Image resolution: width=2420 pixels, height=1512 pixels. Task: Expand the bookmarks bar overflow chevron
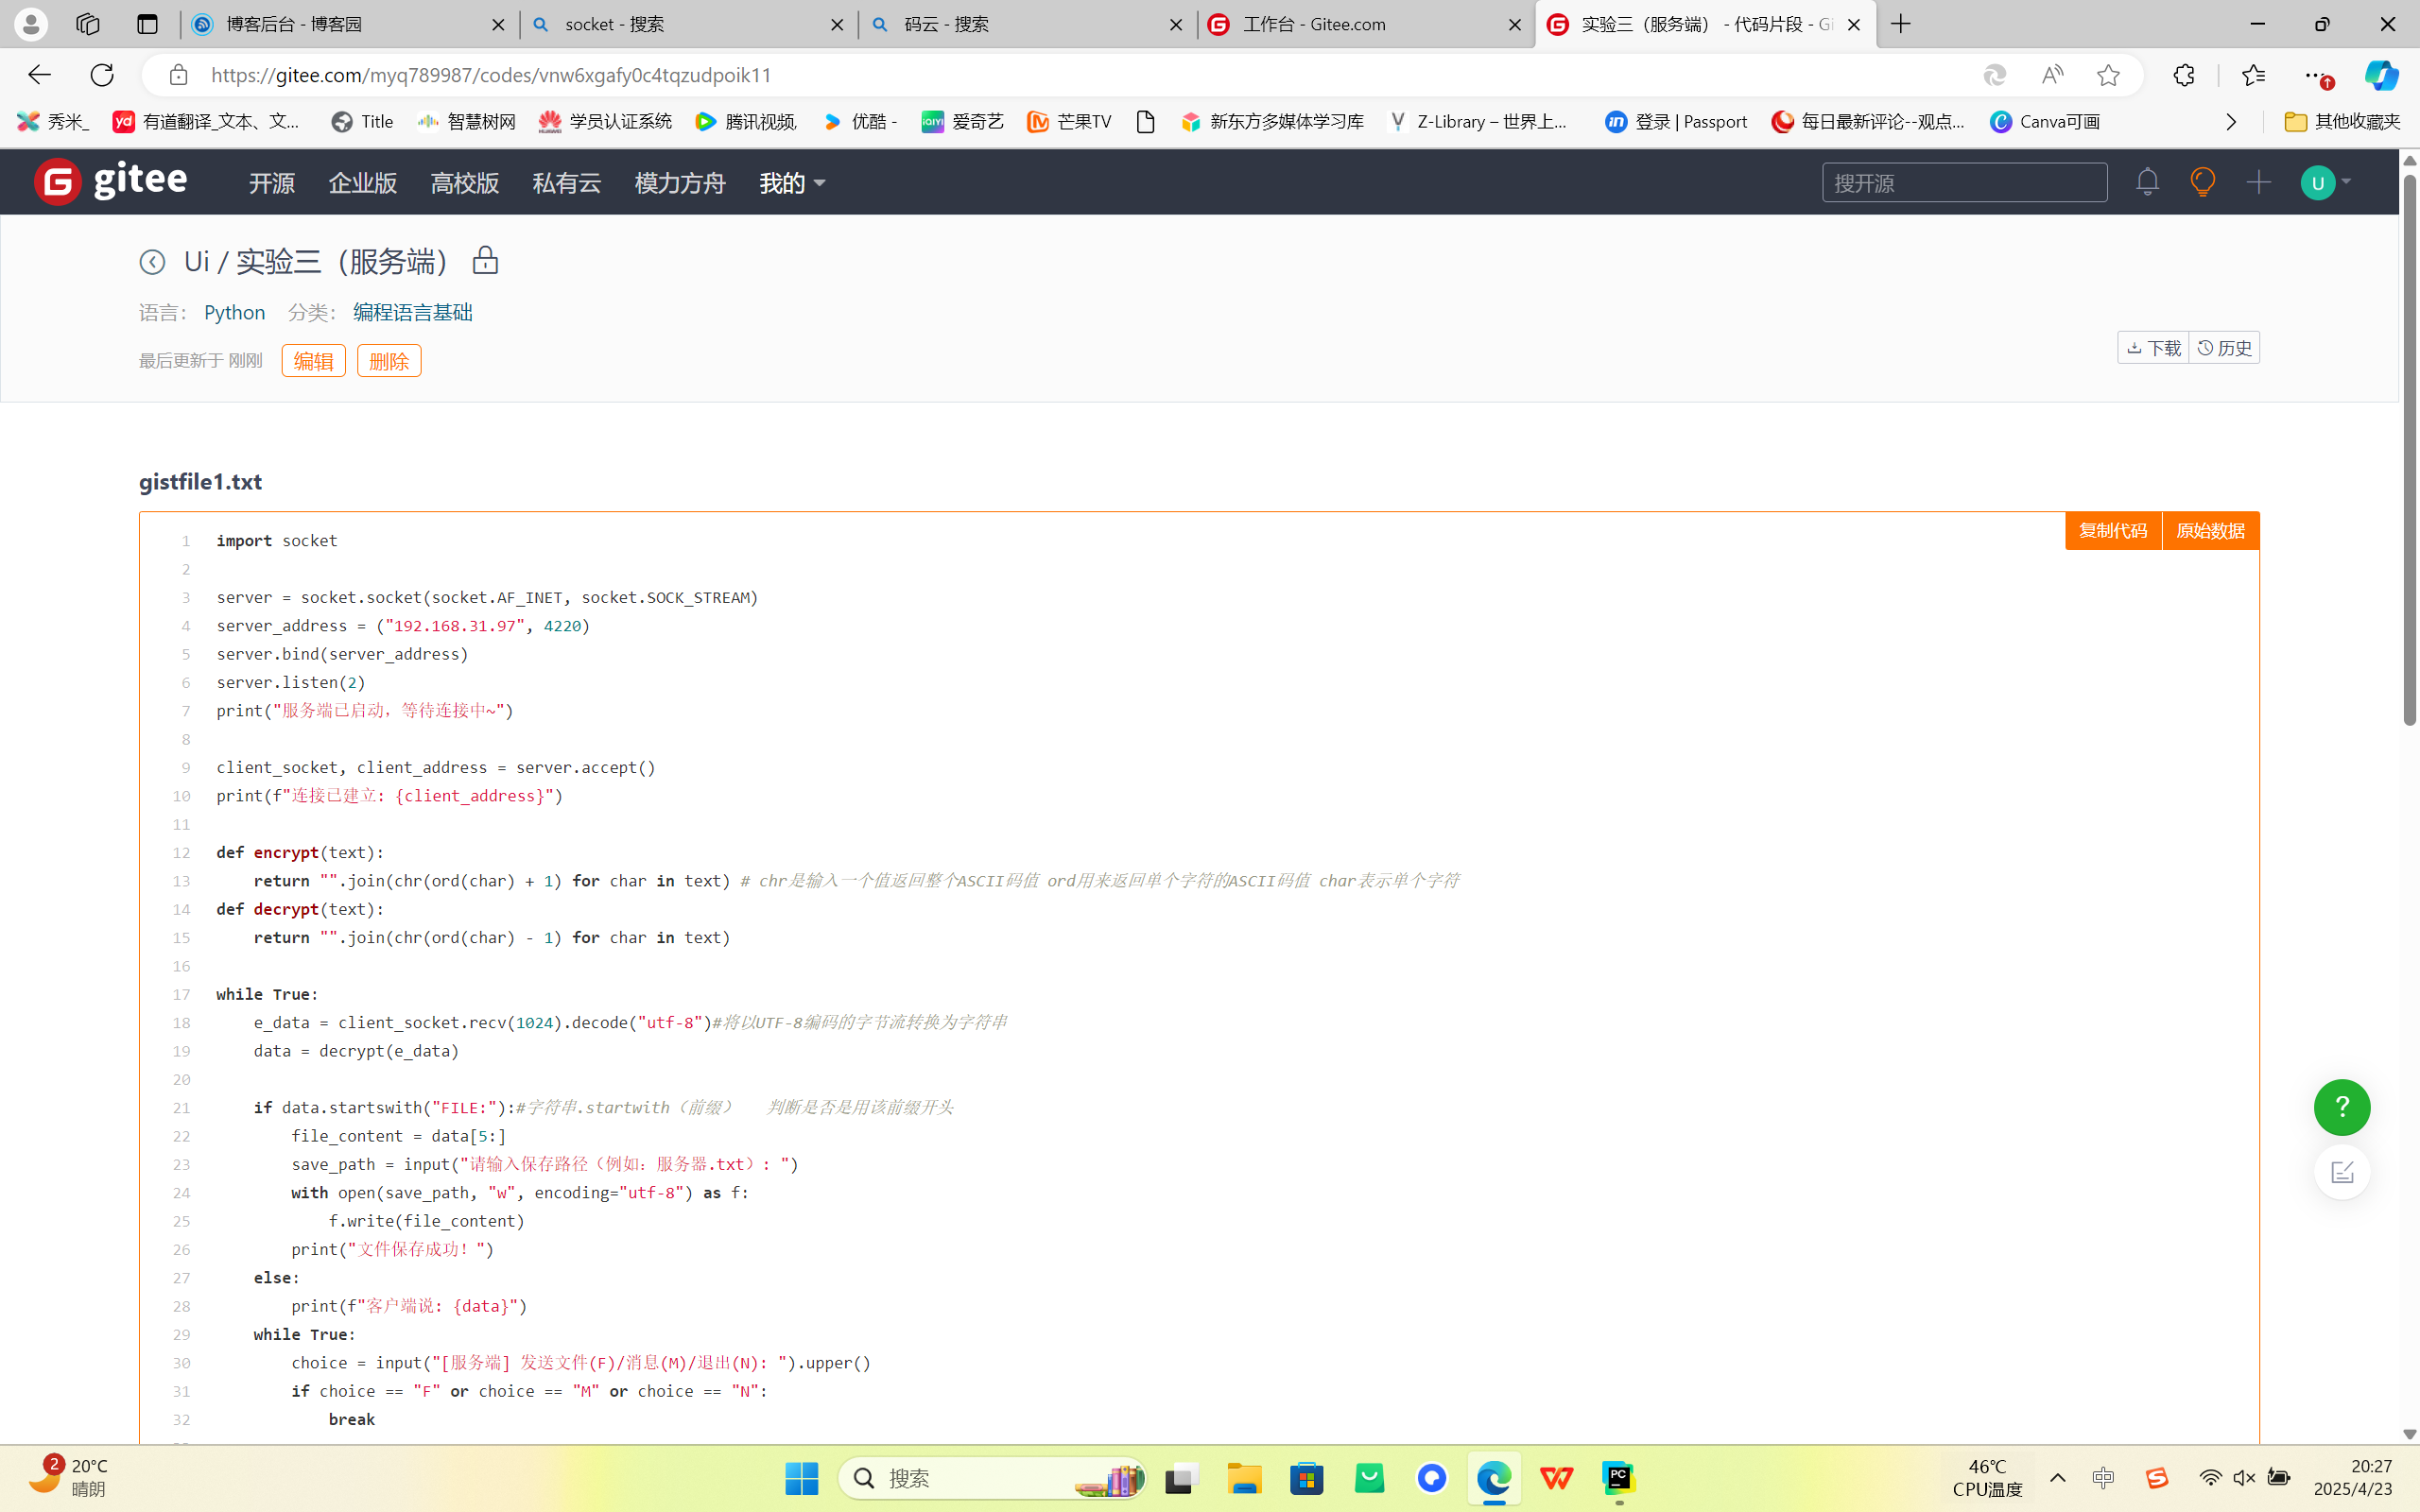point(2231,122)
